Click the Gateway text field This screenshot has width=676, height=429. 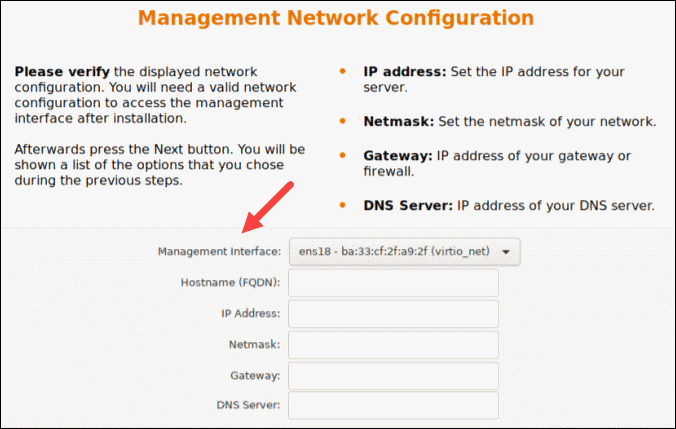tap(393, 376)
